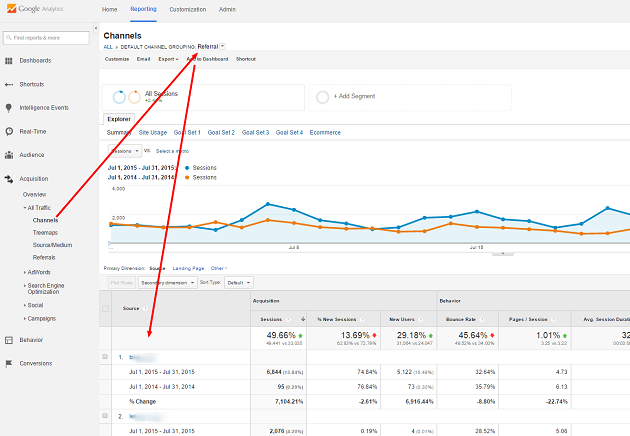Switch to Goal Set 1 view

tap(187, 133)
